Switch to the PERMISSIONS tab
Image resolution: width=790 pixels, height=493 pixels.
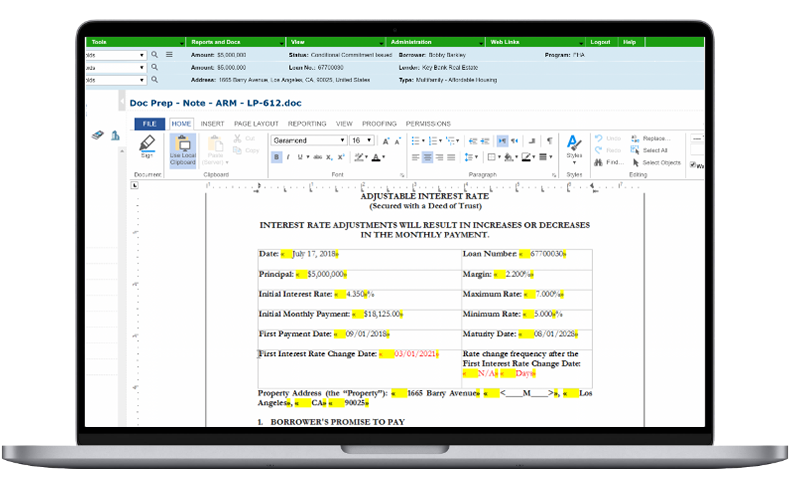[x=428, y=124]
